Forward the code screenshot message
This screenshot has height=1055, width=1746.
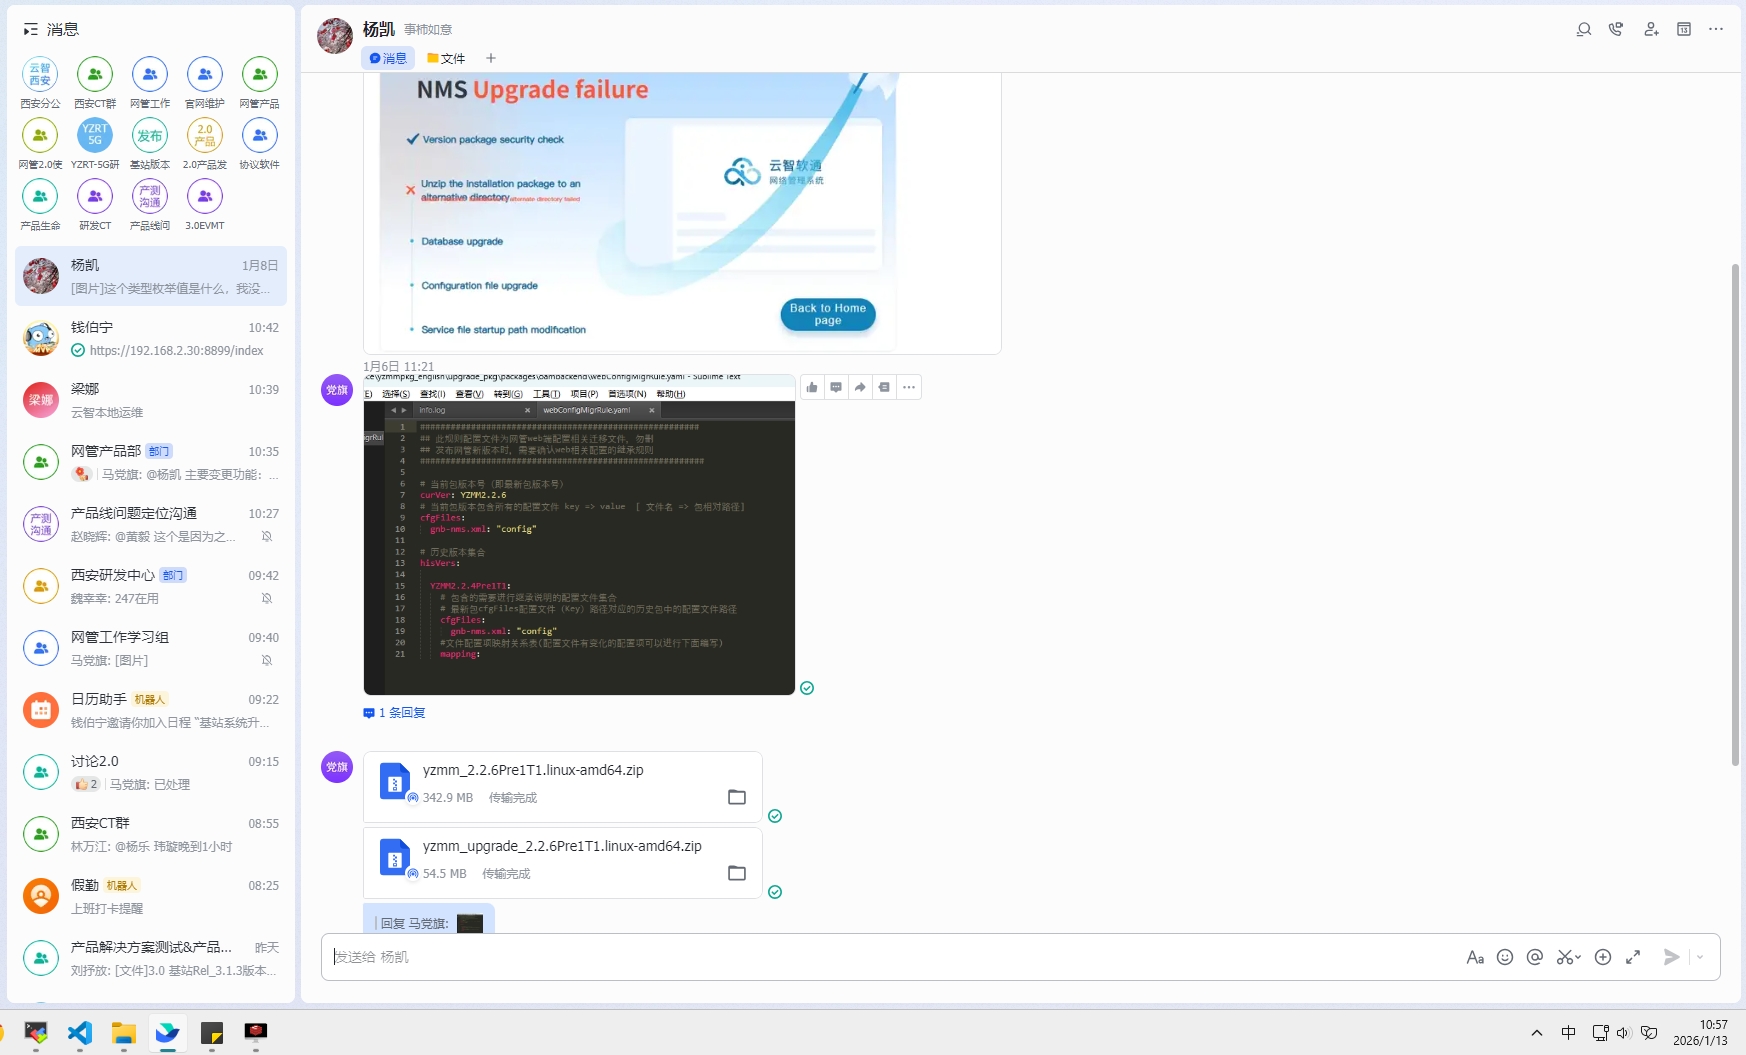pyautogui.click(x=860, y=388)
